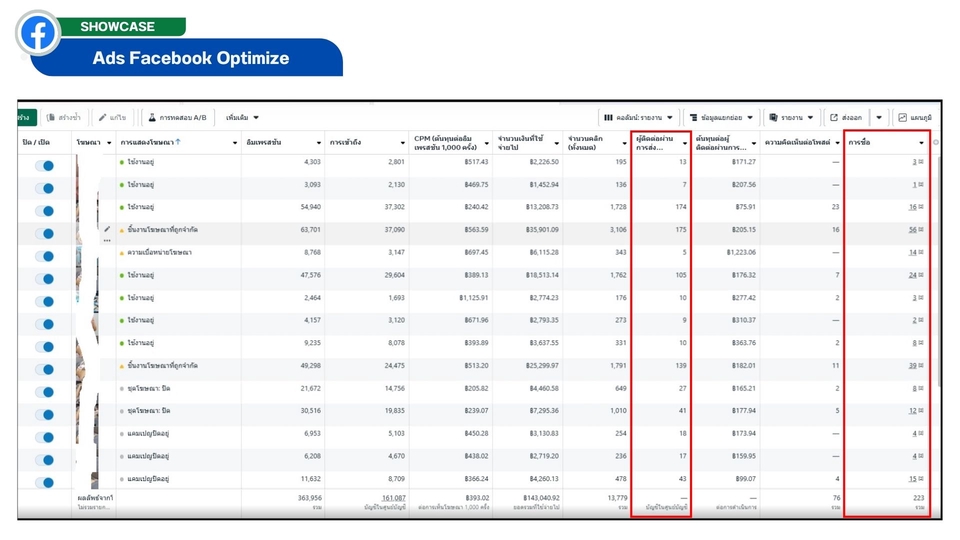Image resolution: width=960 pixels, height=540 pixels.
Task: Click the chart (แผนภูมิ) icon button
Action: [915, 118]
